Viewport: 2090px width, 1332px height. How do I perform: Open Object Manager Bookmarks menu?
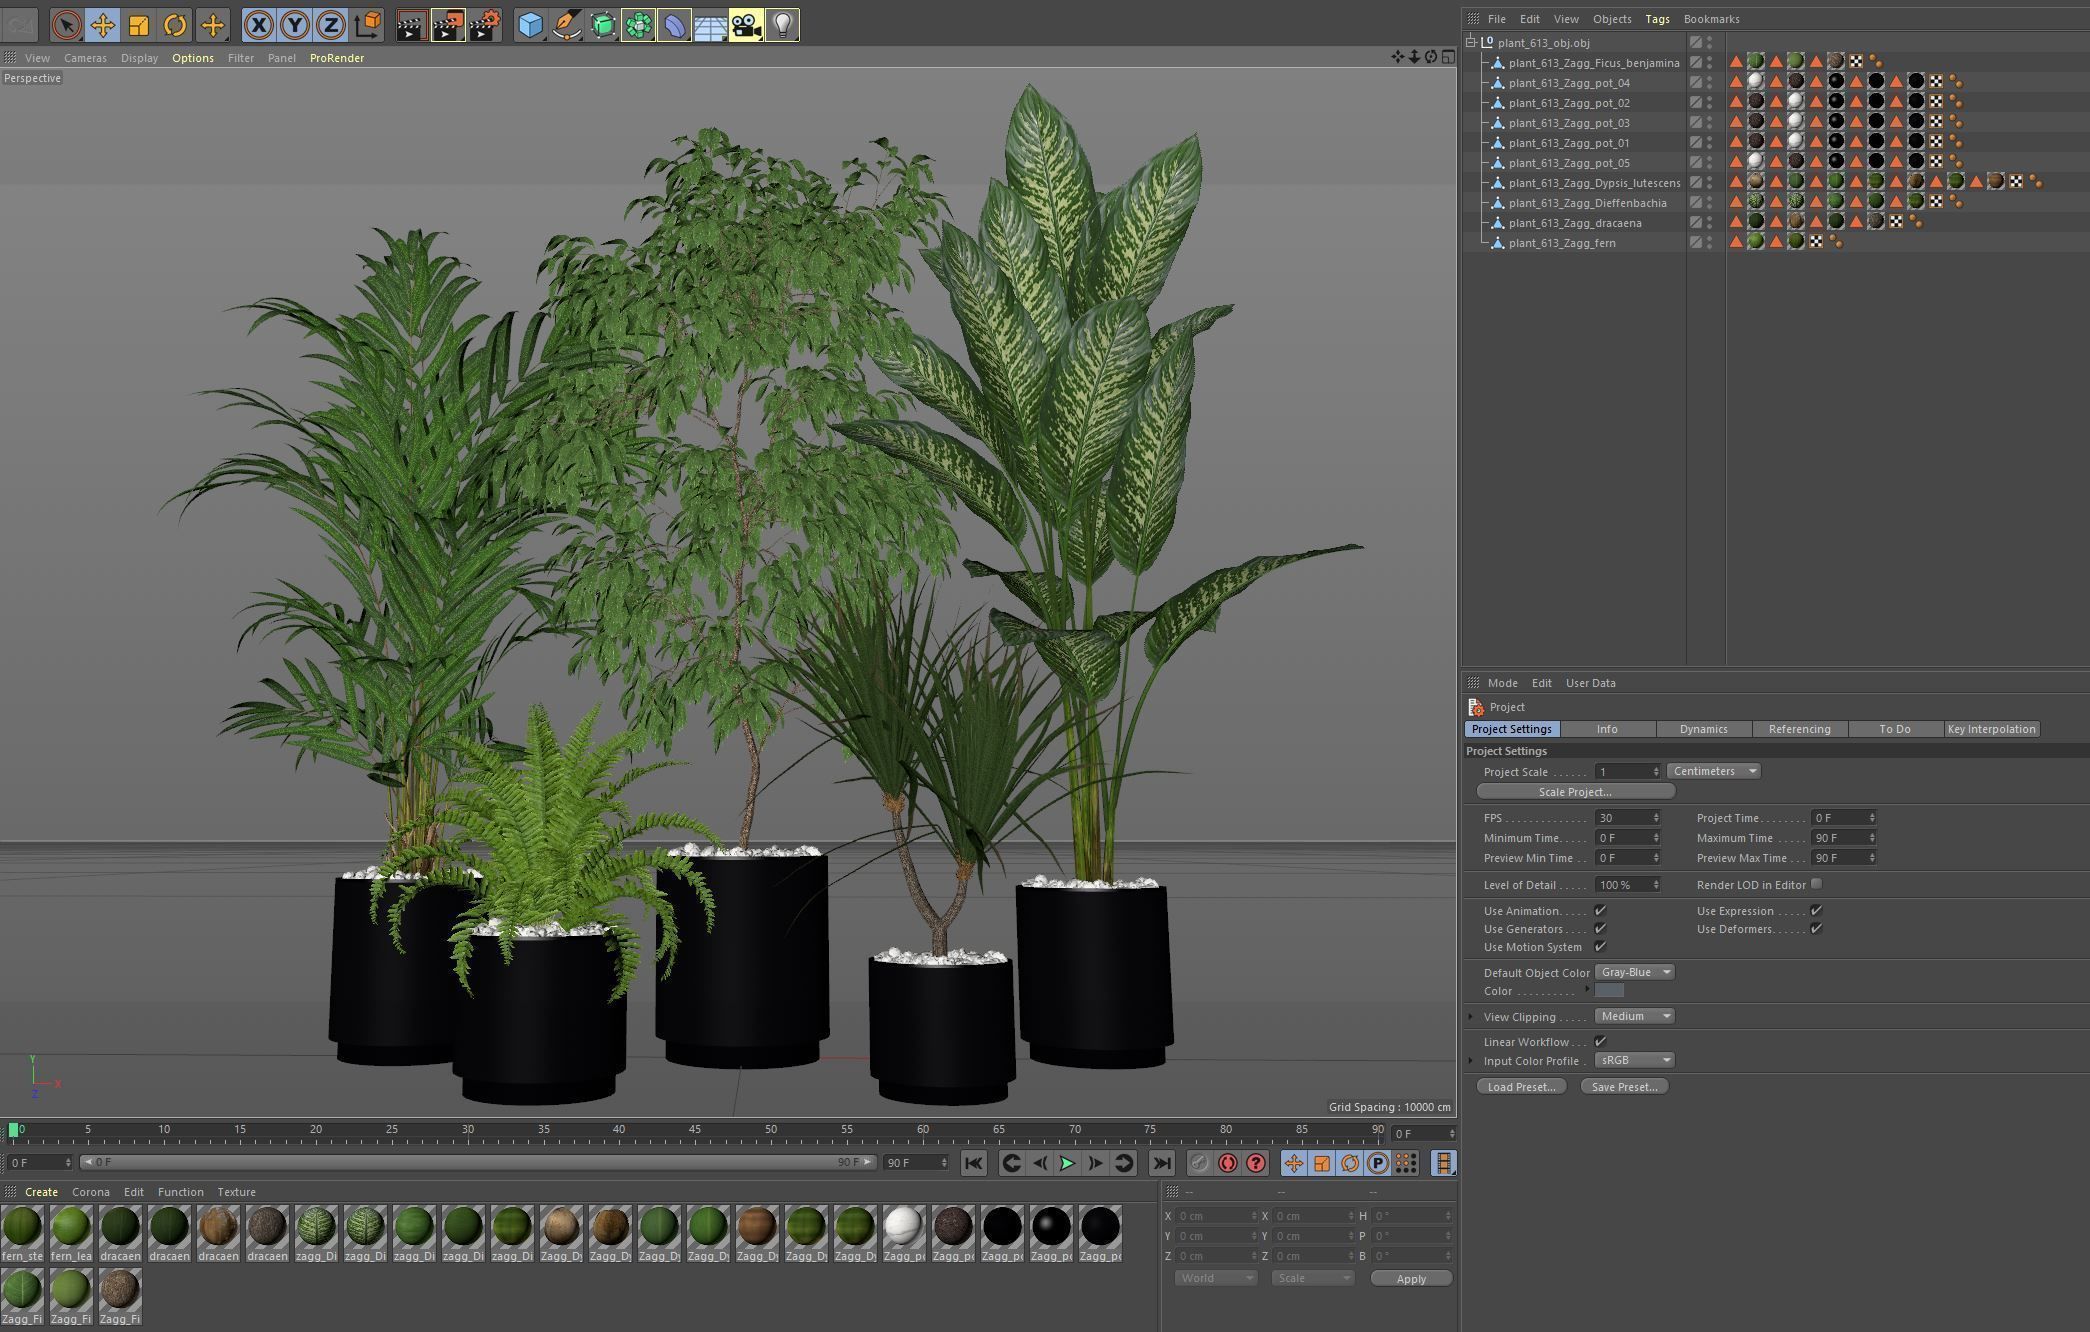point(1711,19)
